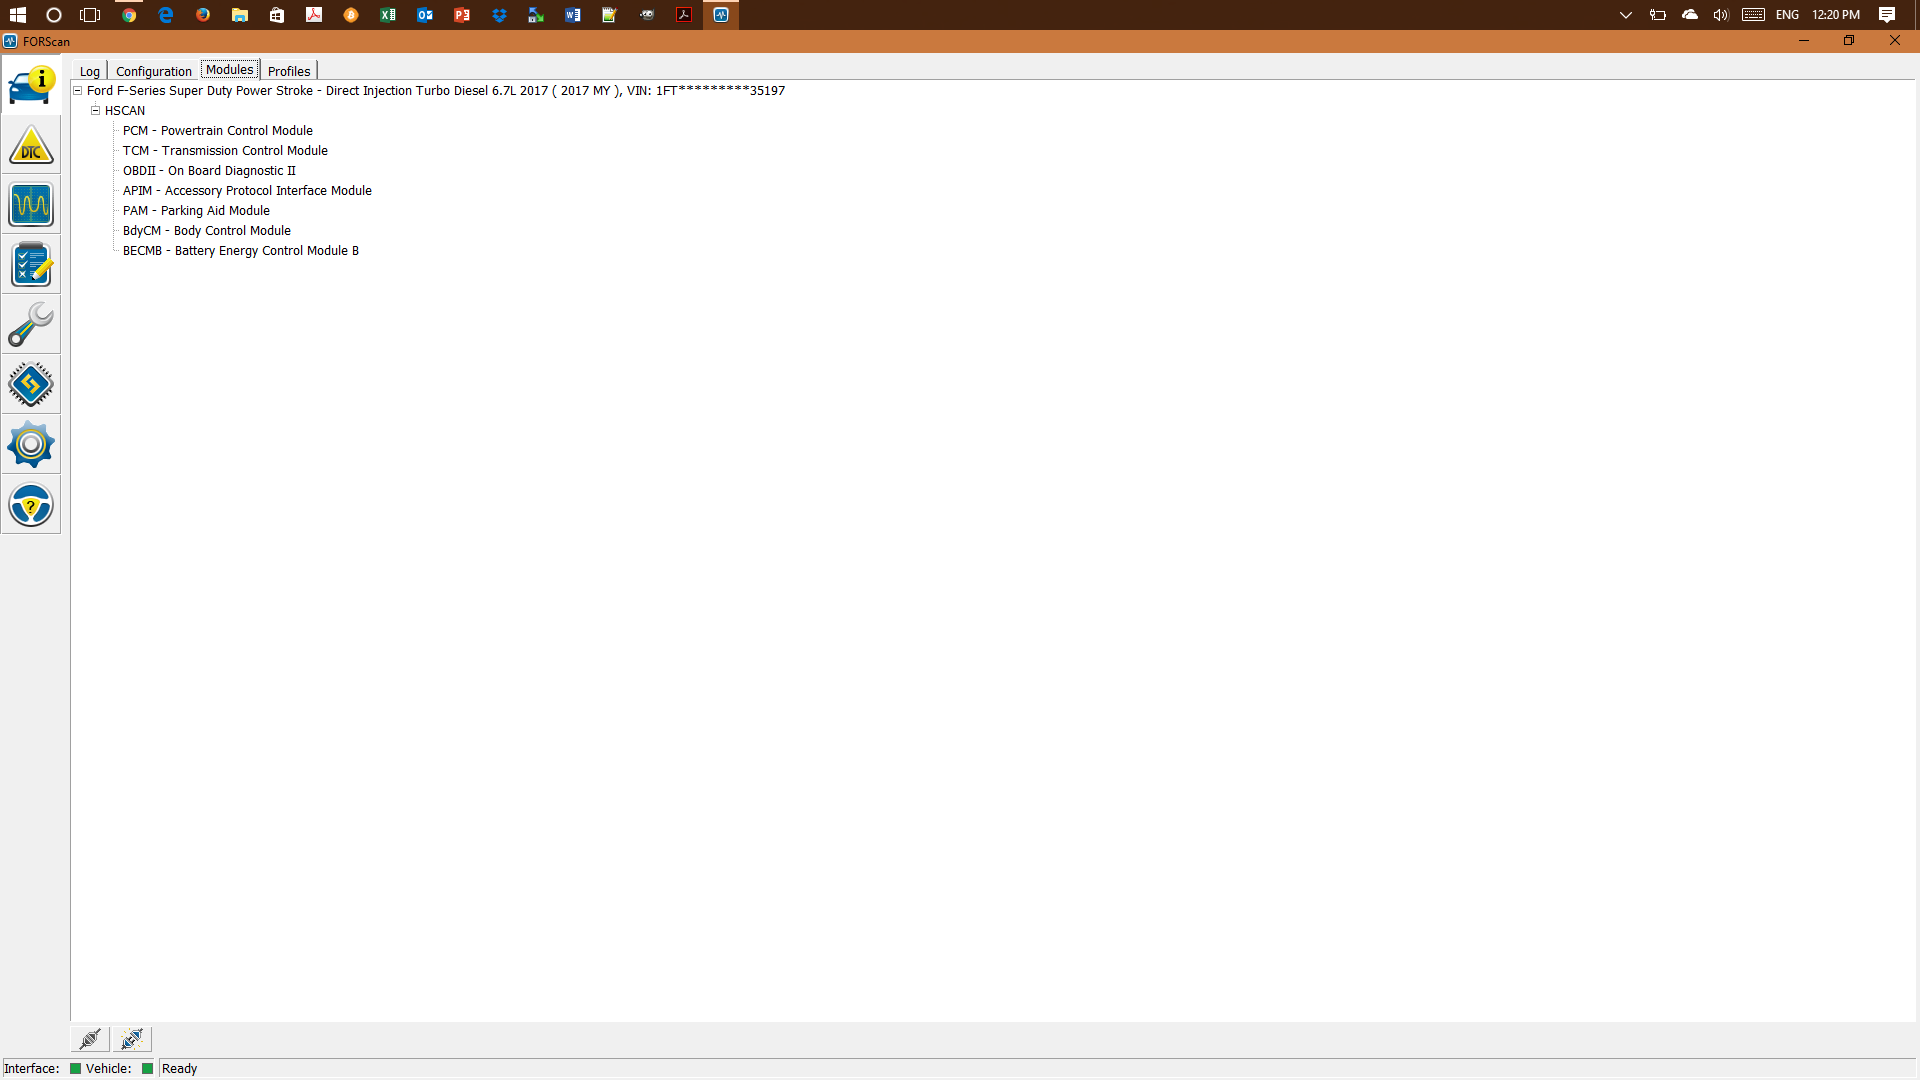Switch to the Log tab
This screenshot has width=1920, height=1080.
point(89,70)
